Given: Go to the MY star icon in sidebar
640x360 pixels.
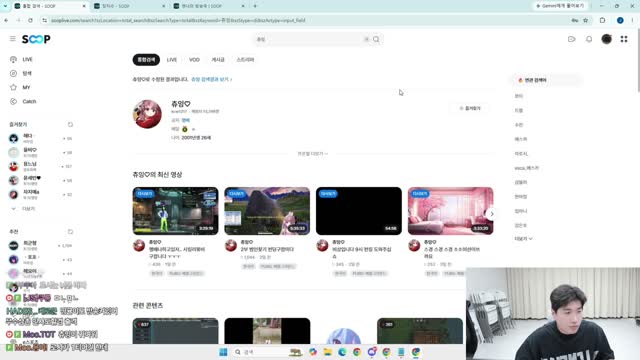Looking at the screenshot, I should point(13,87).
